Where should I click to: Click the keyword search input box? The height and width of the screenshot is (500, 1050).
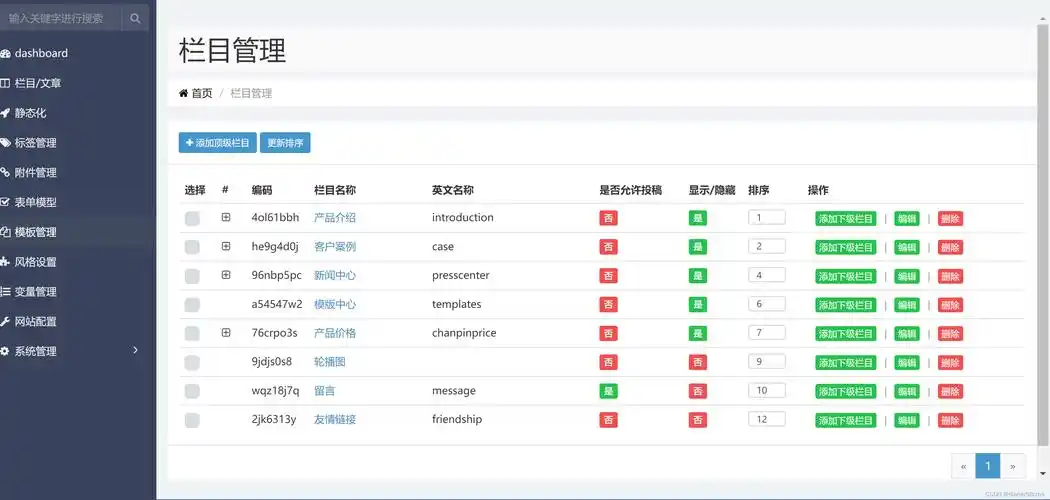tap(61, 18)
